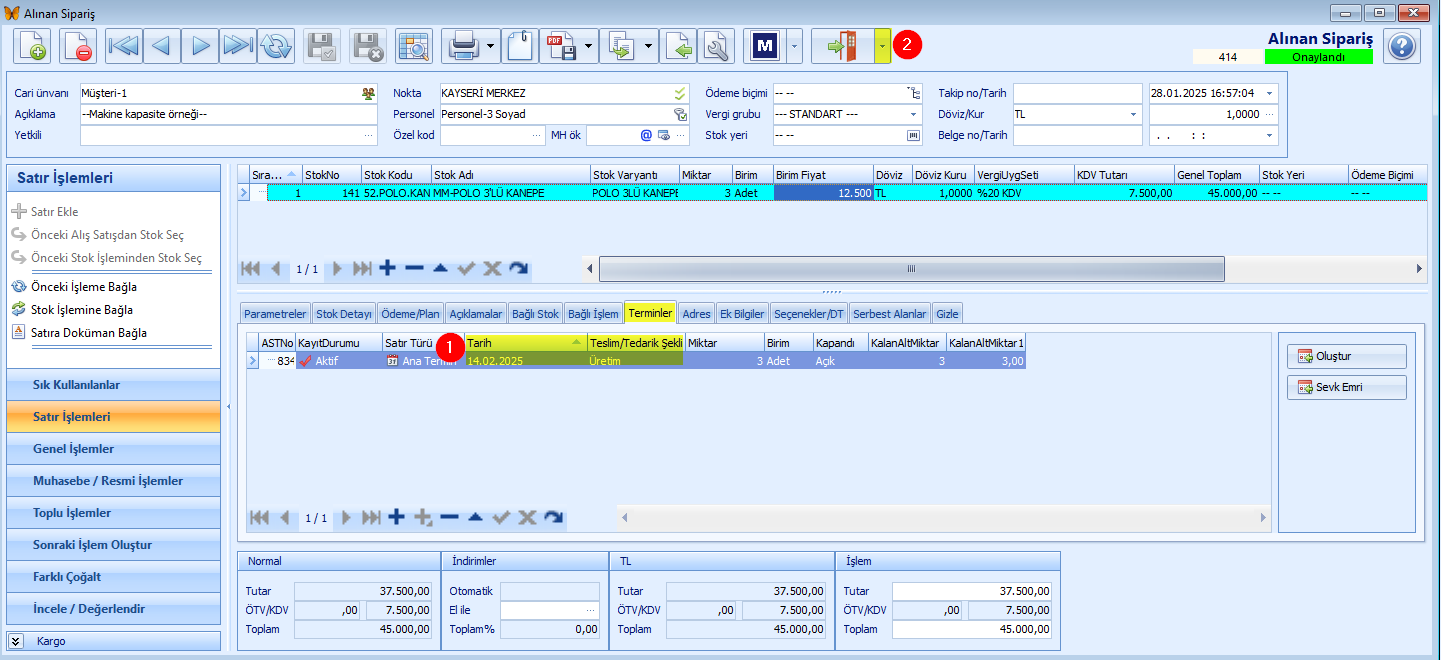Click the order lines horizontal scrollbar
1441x660 pixels.
[911, 269]
